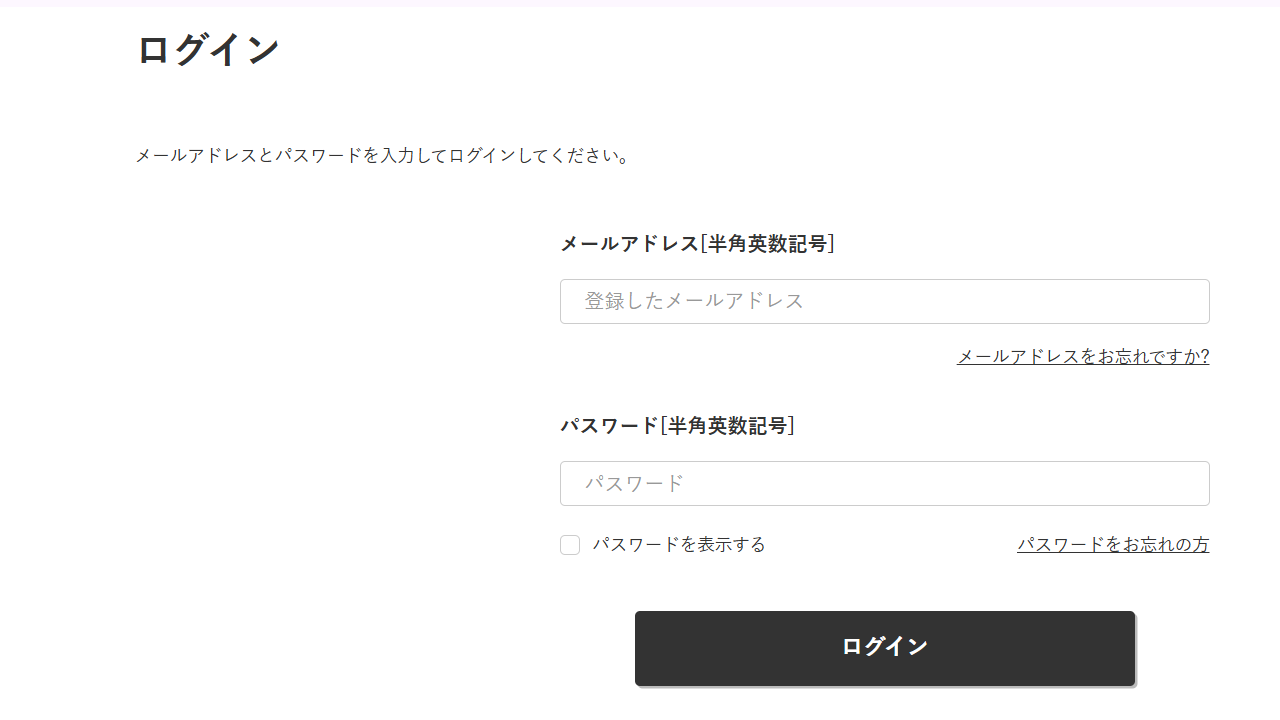Image resolution: width=1280 pixels, height=720 pixels.
Task: Open the メールアドレスをお忘れですか? link
Action: tap(1083, 357)
